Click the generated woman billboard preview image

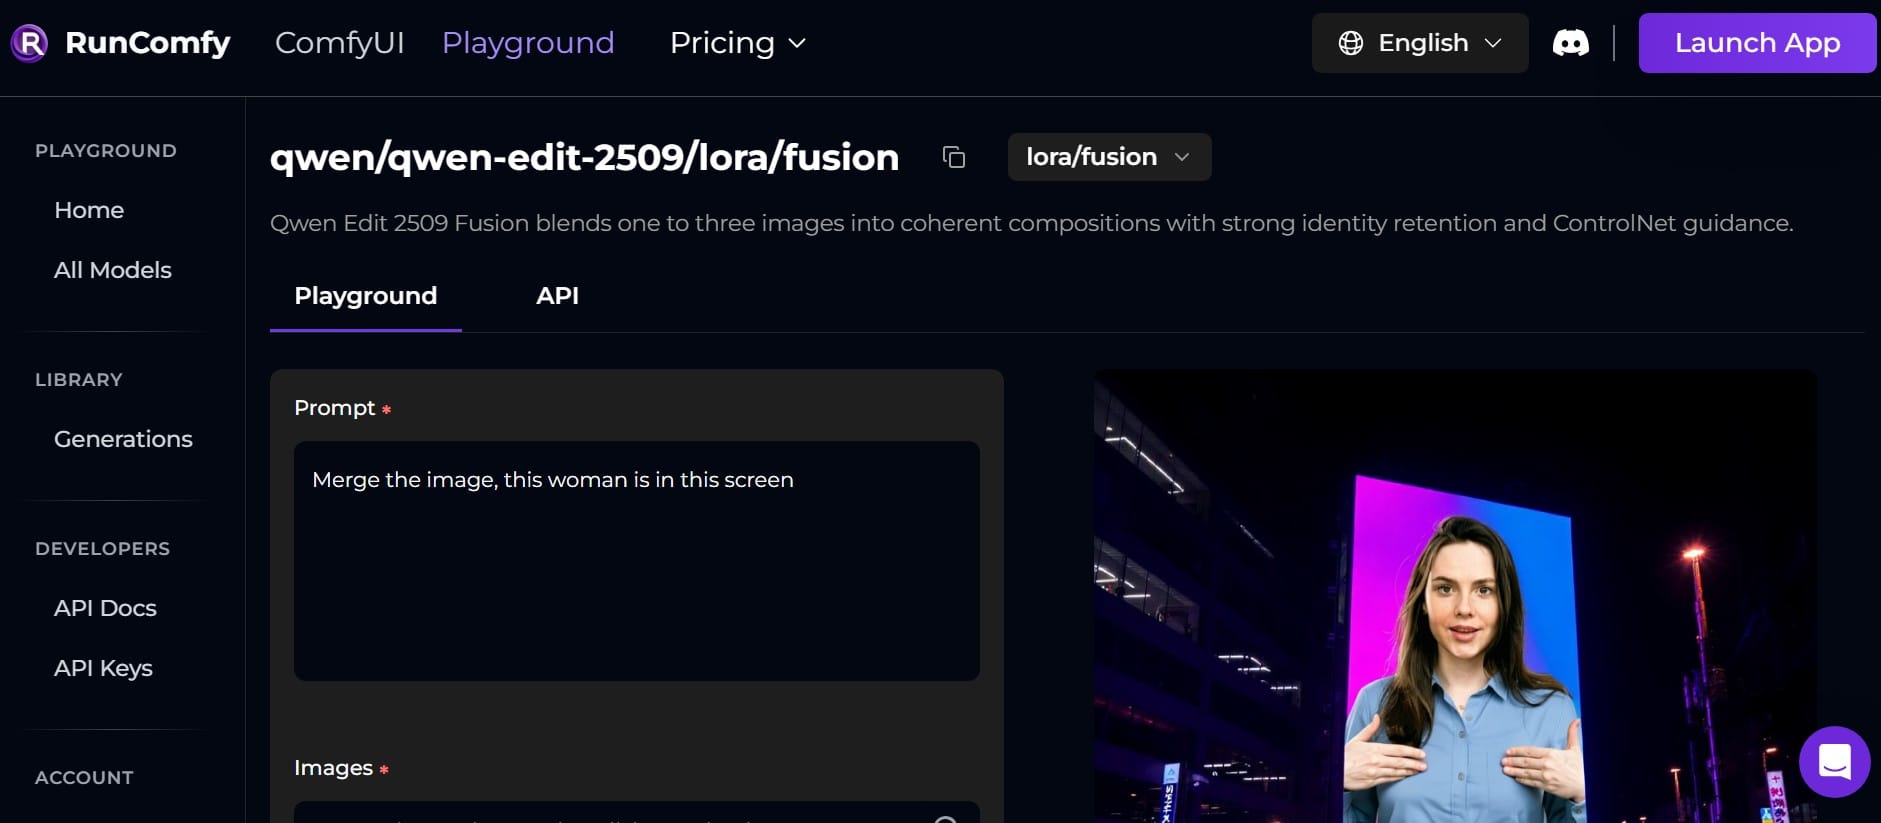(1455, 596)
